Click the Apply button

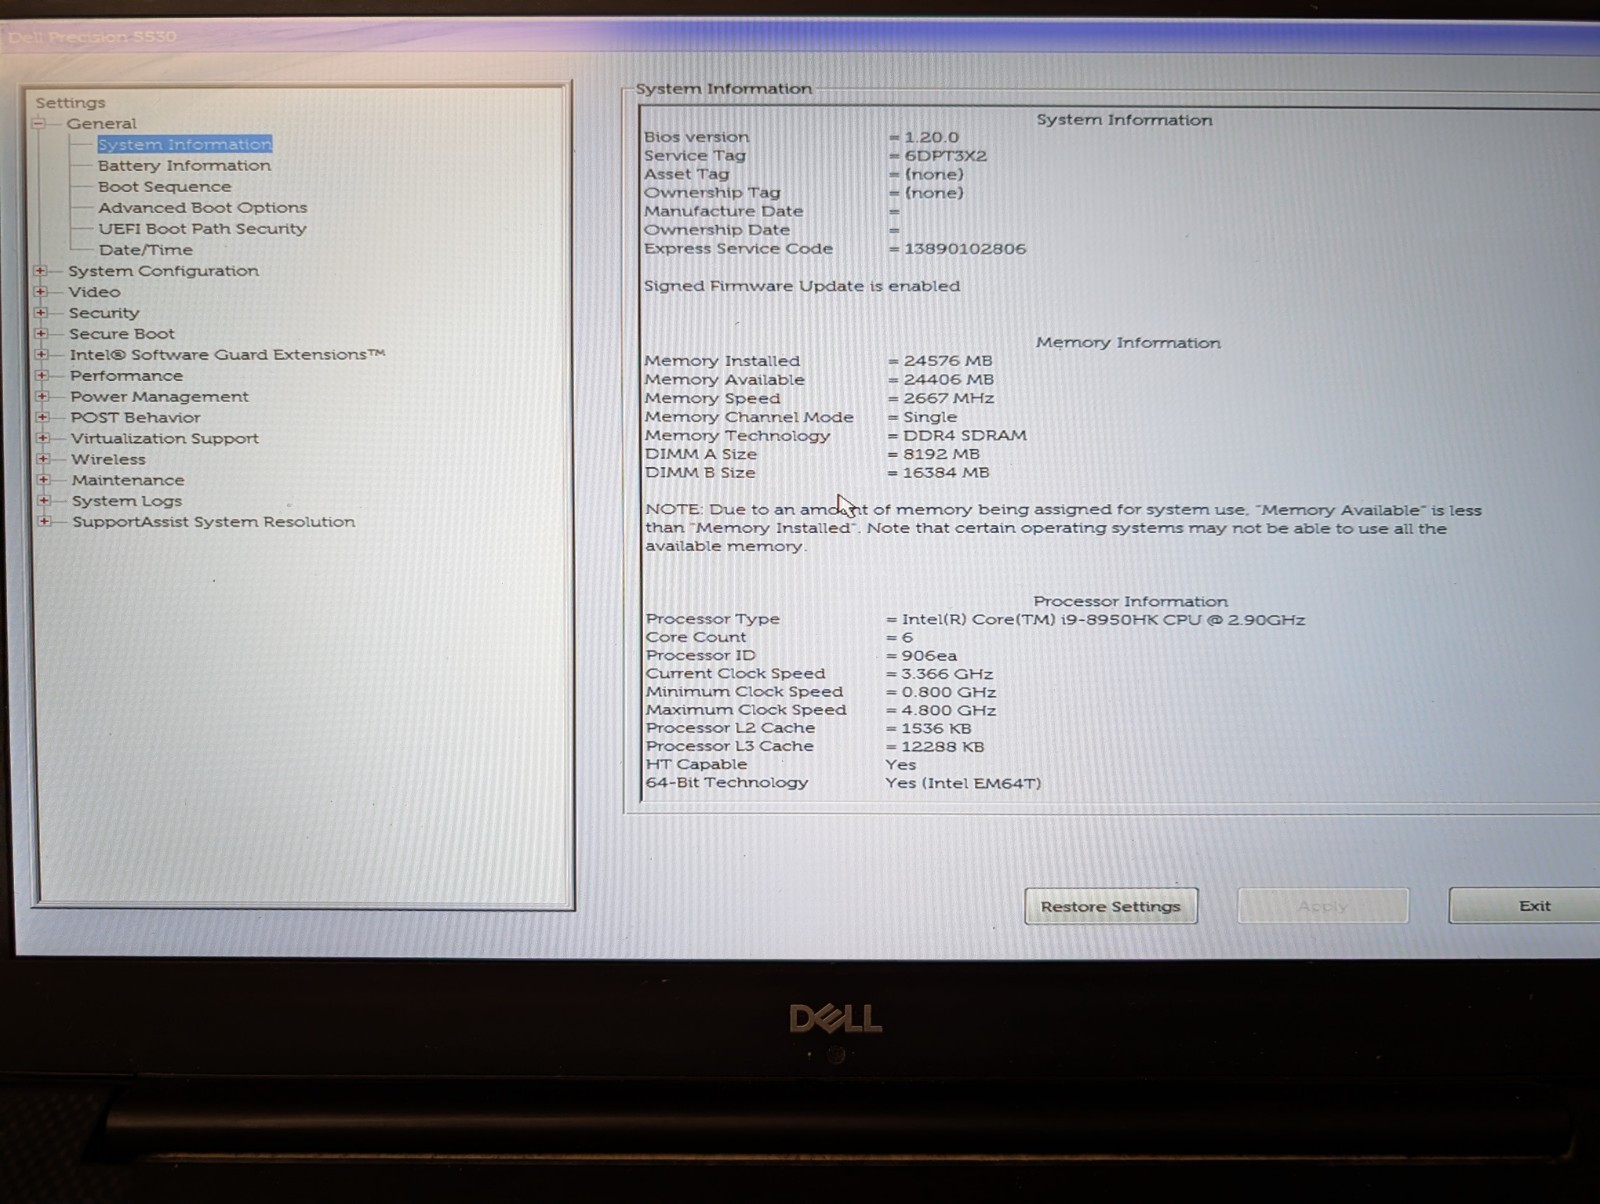1323,906
